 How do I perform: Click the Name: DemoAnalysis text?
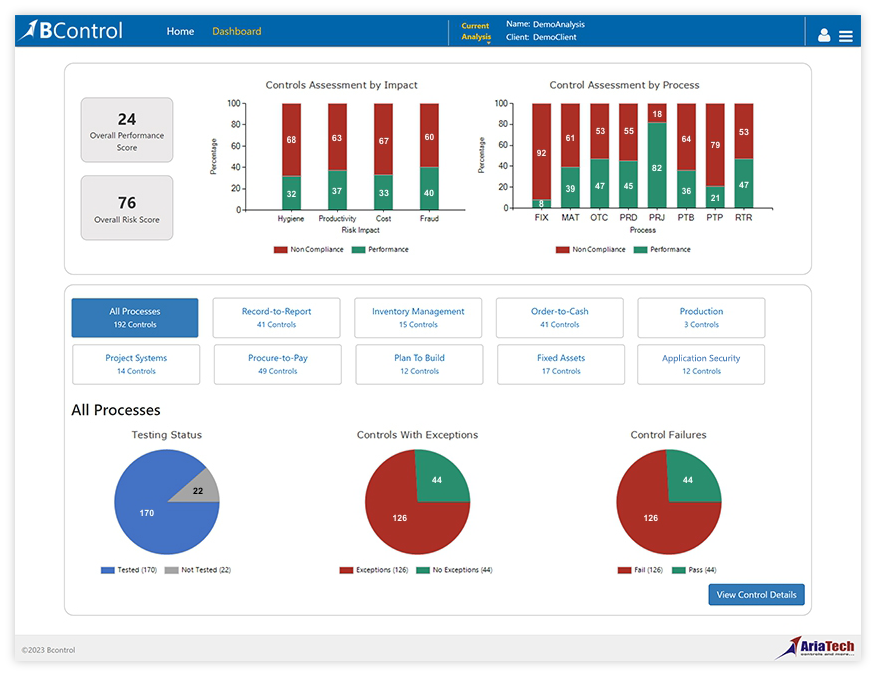(545, 24)
